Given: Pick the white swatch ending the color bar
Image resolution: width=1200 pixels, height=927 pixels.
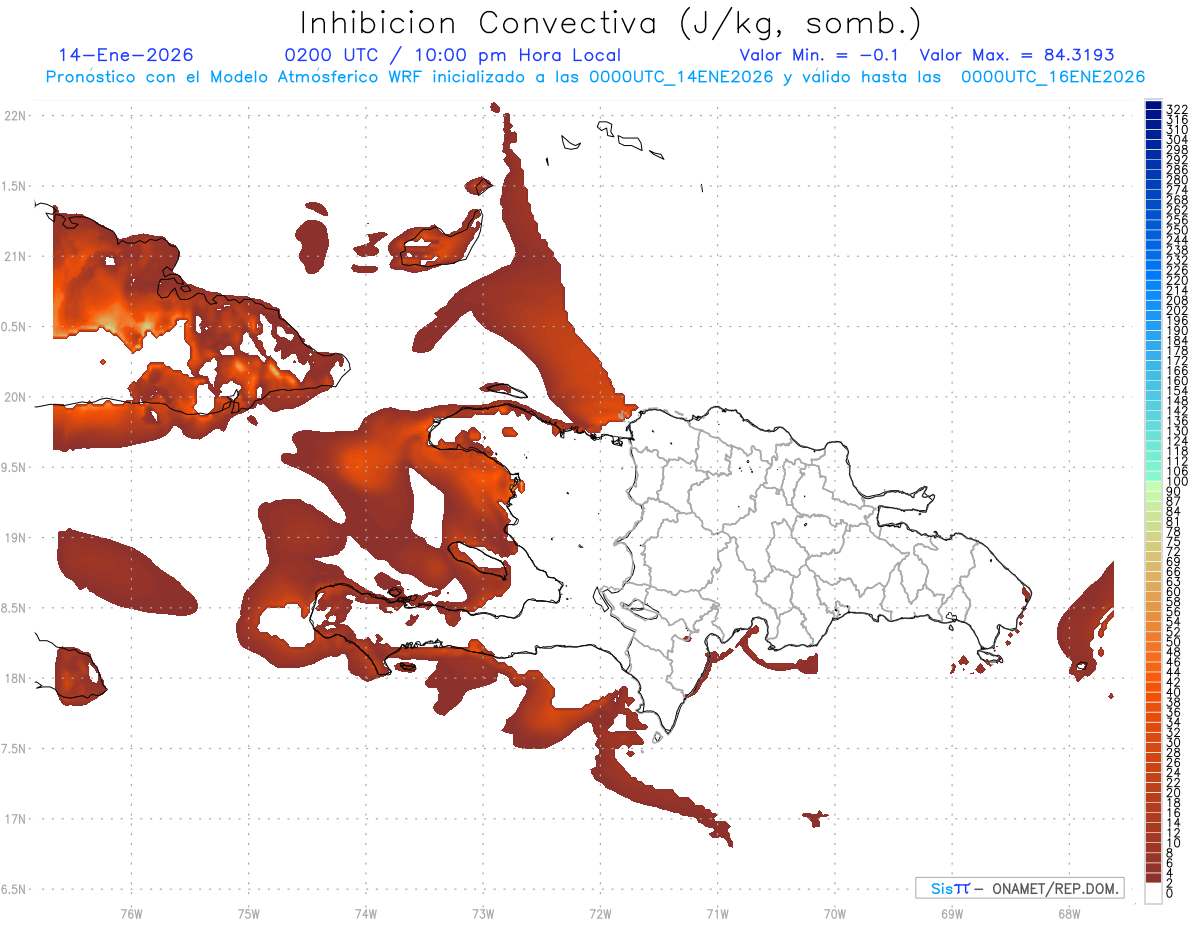Looking at the screenshot, I should 1153,892.
